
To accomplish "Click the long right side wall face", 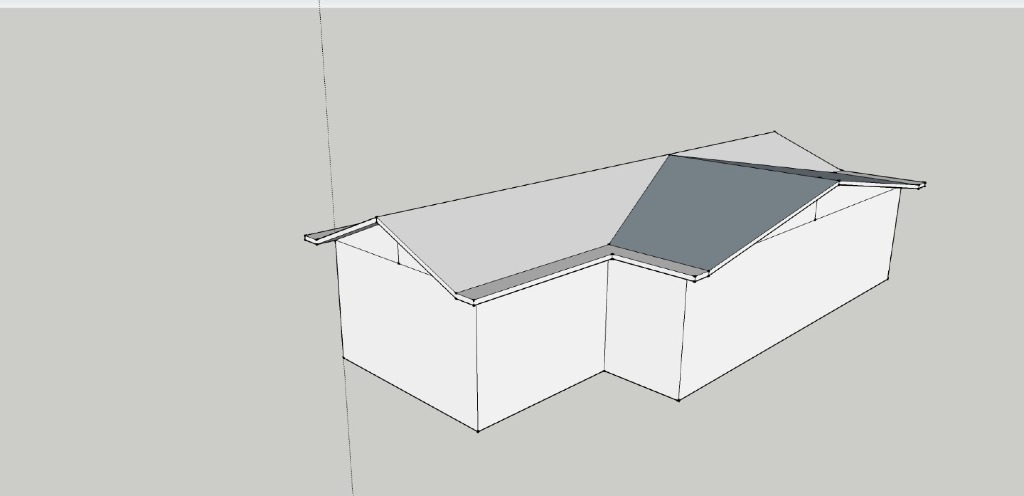I will pyautogui.click(x=790, y=300).
